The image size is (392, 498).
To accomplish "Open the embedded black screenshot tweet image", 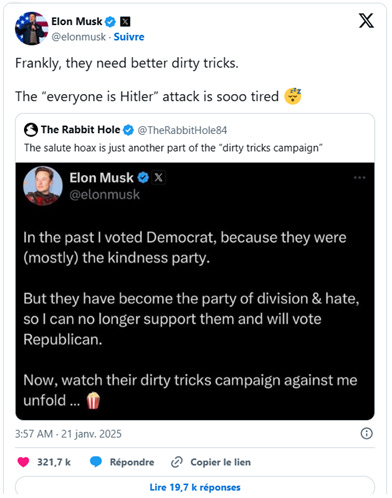I will click(x=195, y=291).
